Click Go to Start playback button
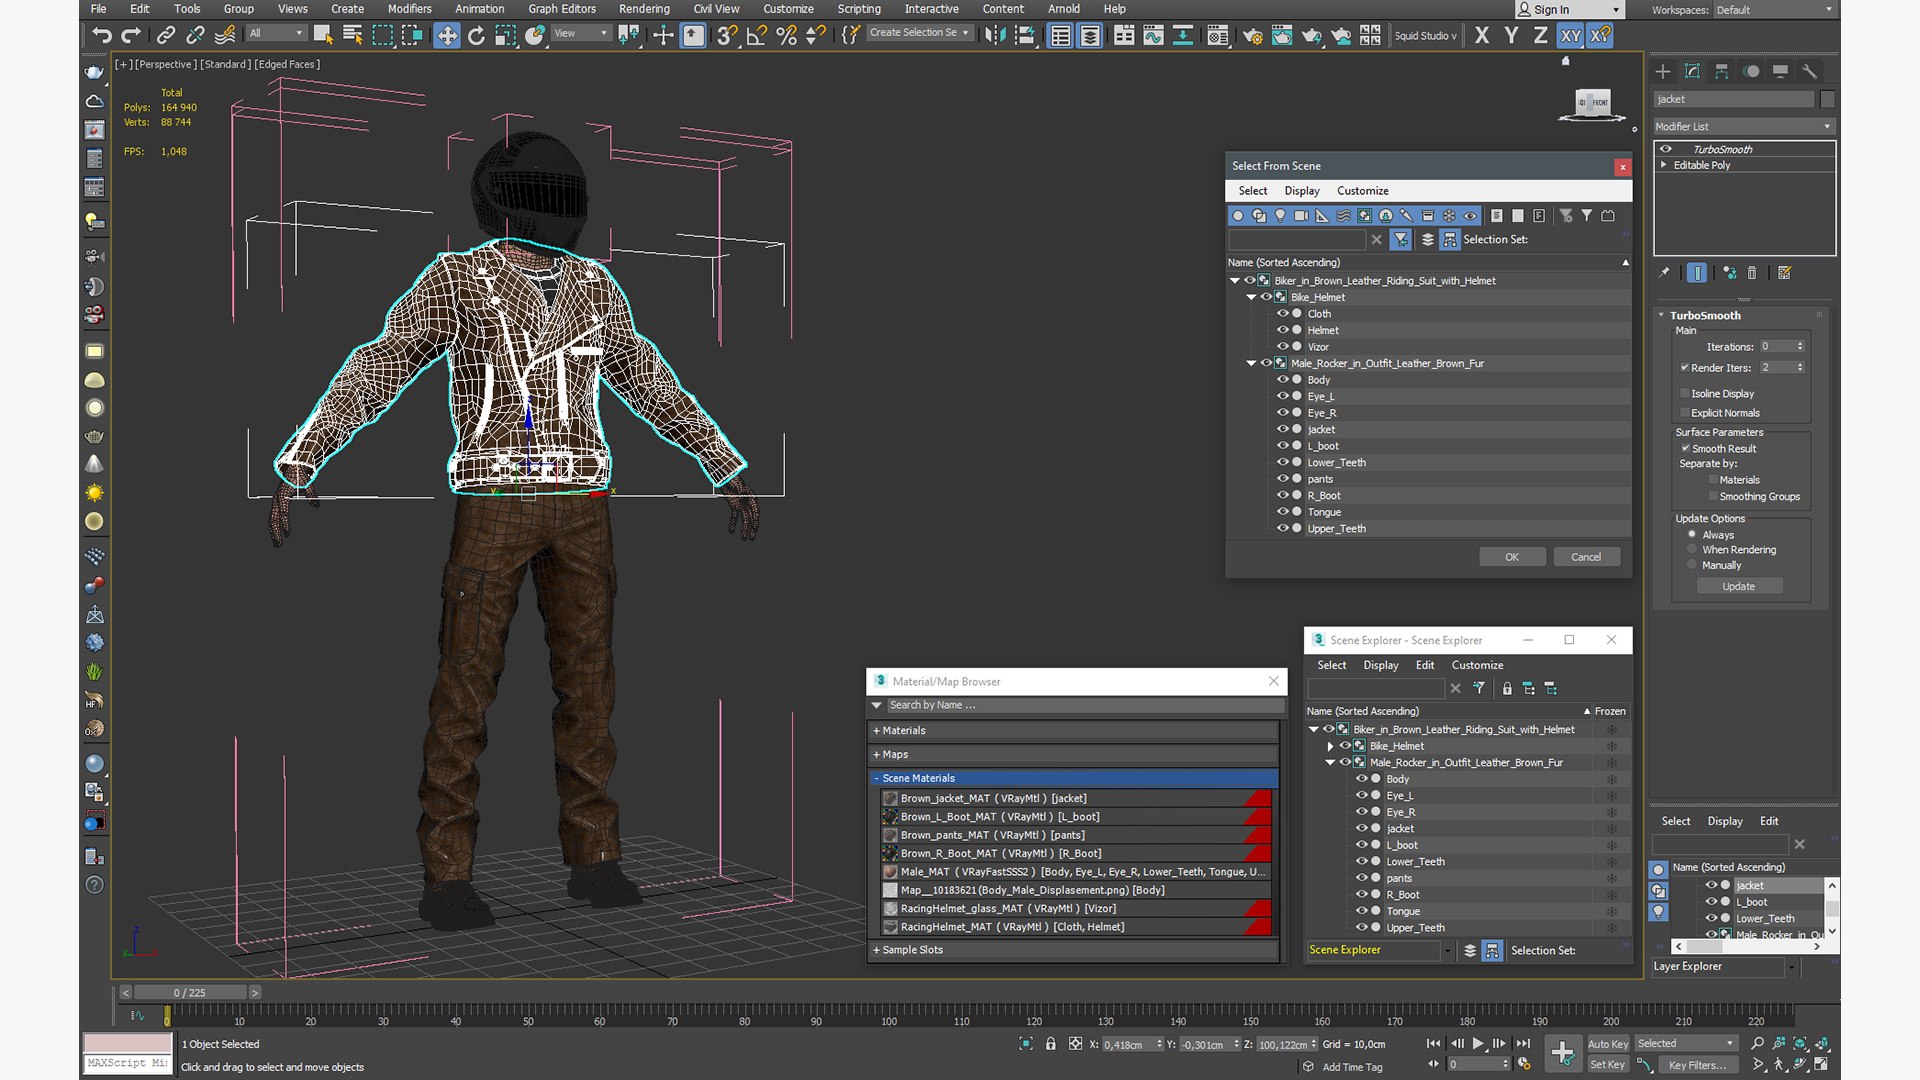This screenshot has height=1080, width=1920. (x=1433, y=1043)
